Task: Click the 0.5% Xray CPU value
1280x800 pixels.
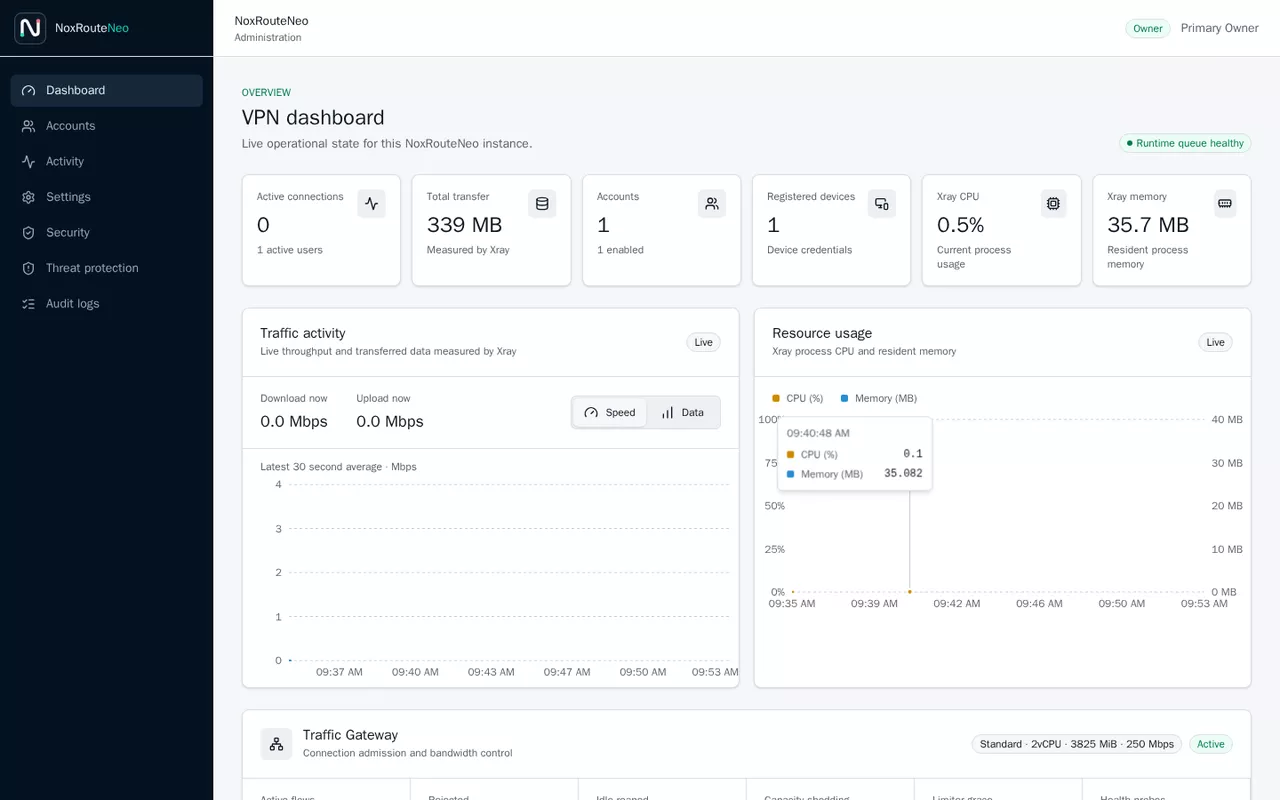Action: (x=960, y=225)
